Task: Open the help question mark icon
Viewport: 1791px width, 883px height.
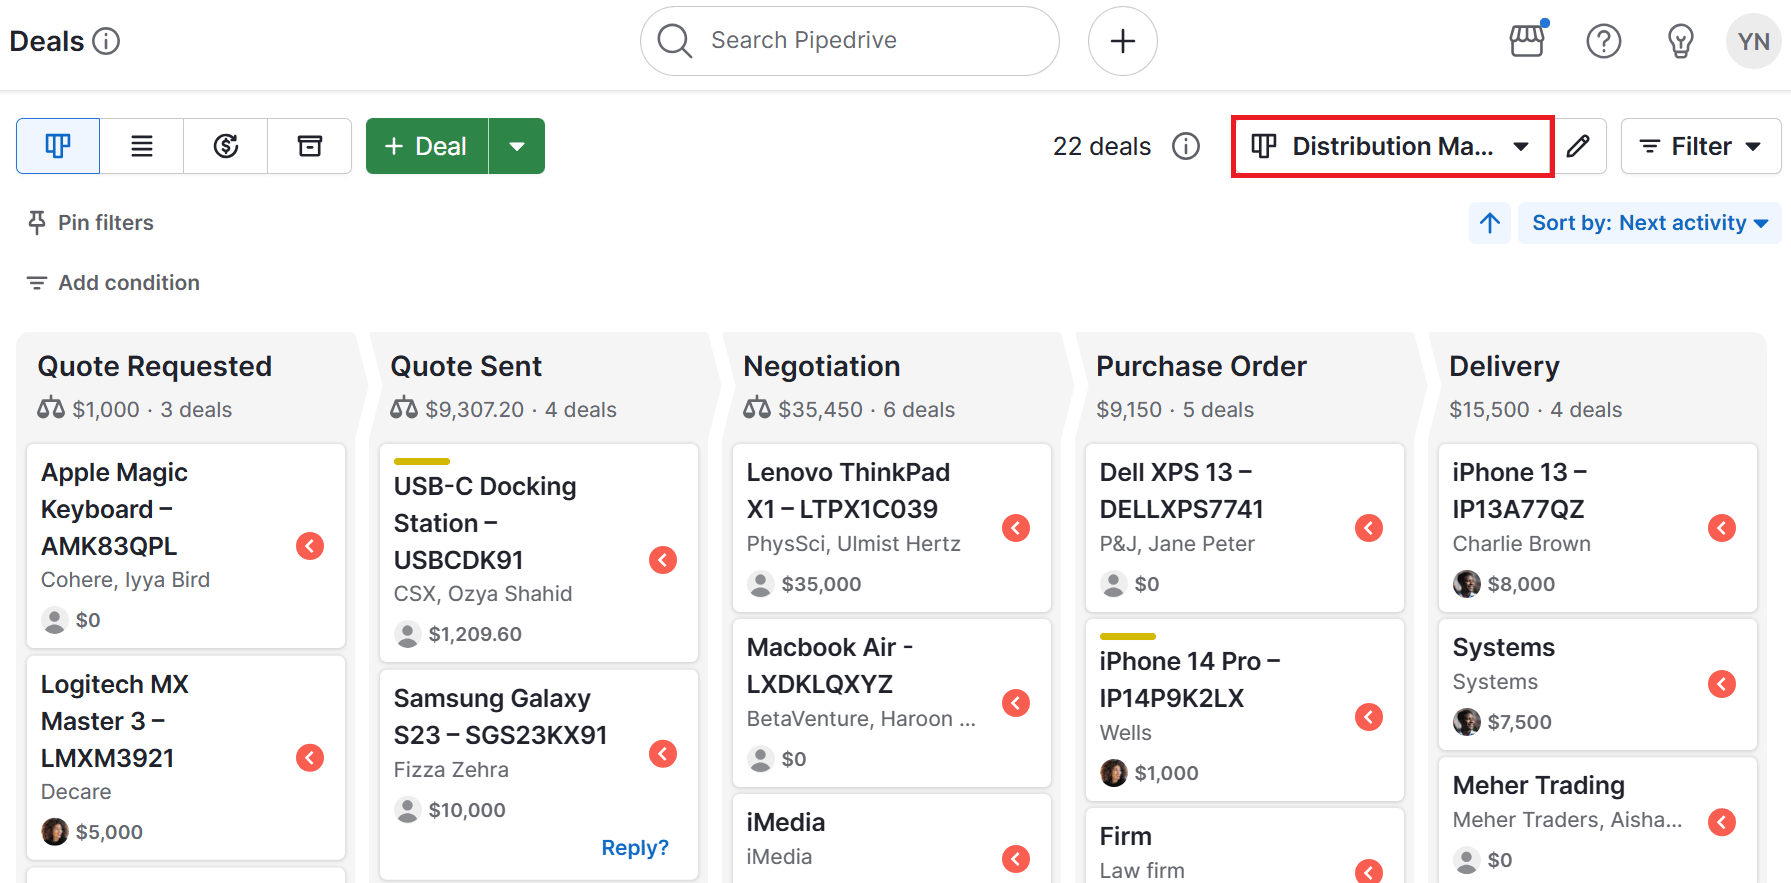Action: point(1604,41)
